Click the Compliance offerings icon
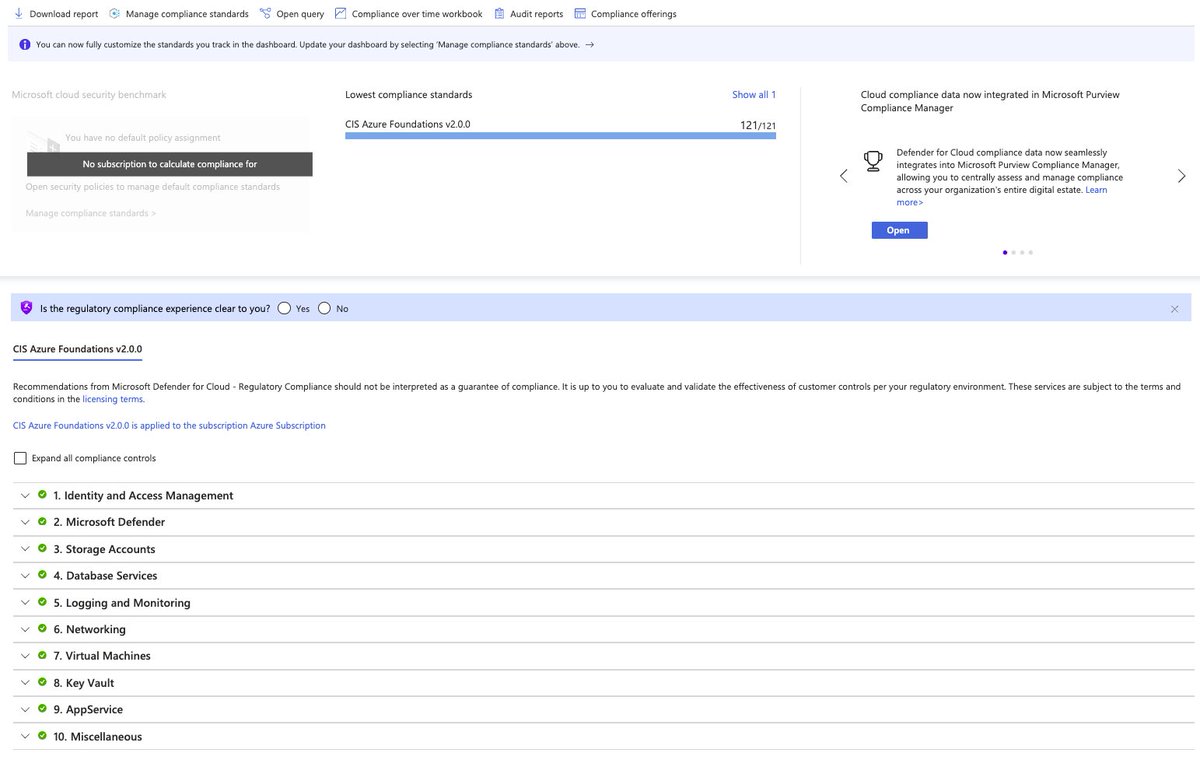 [580, 14]
